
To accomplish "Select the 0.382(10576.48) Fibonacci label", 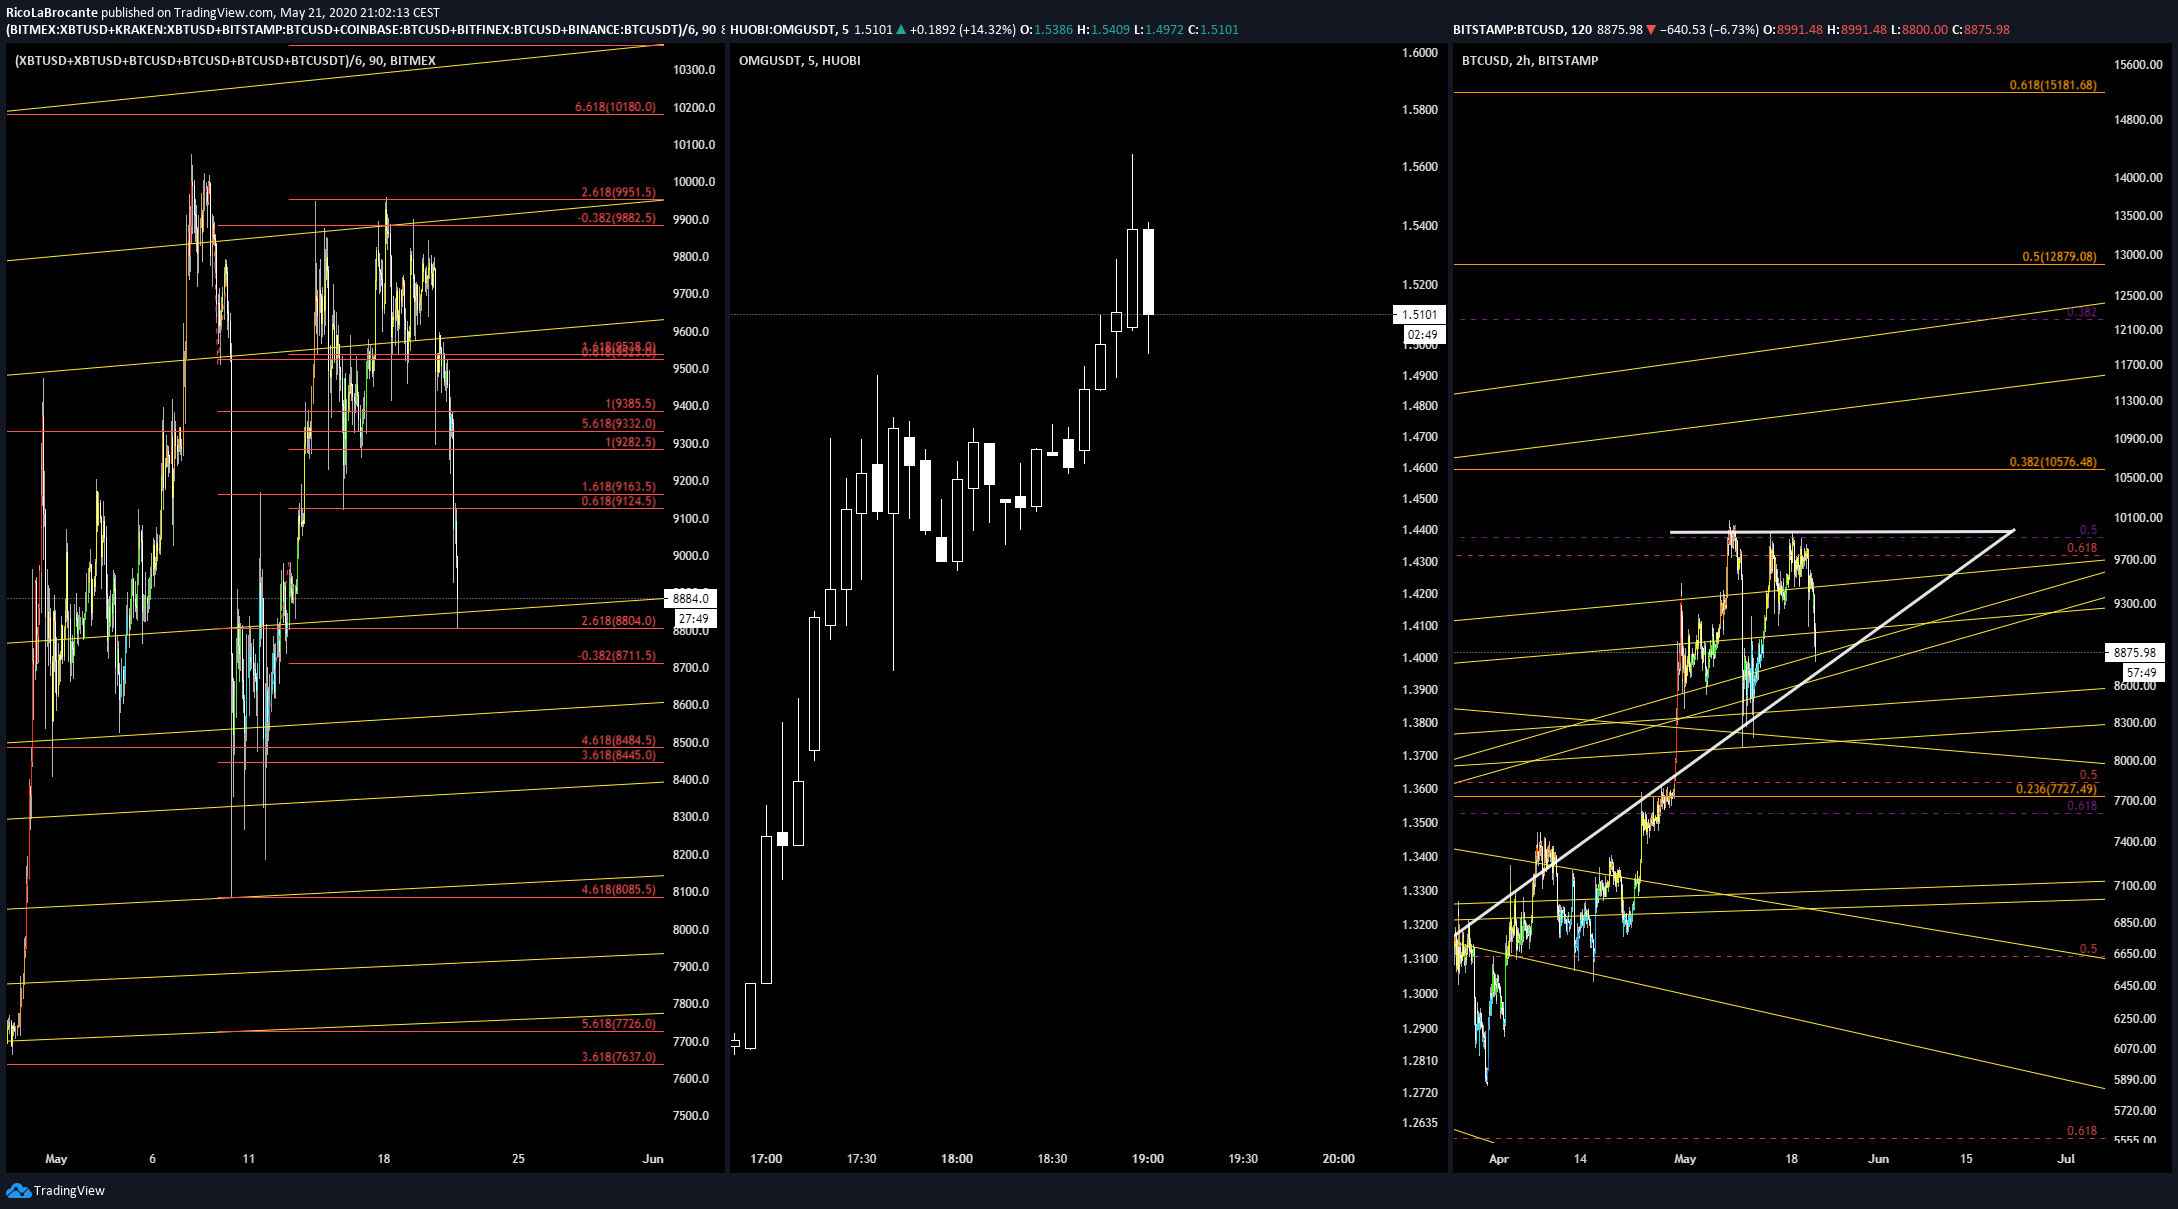I will (2053, 462).
